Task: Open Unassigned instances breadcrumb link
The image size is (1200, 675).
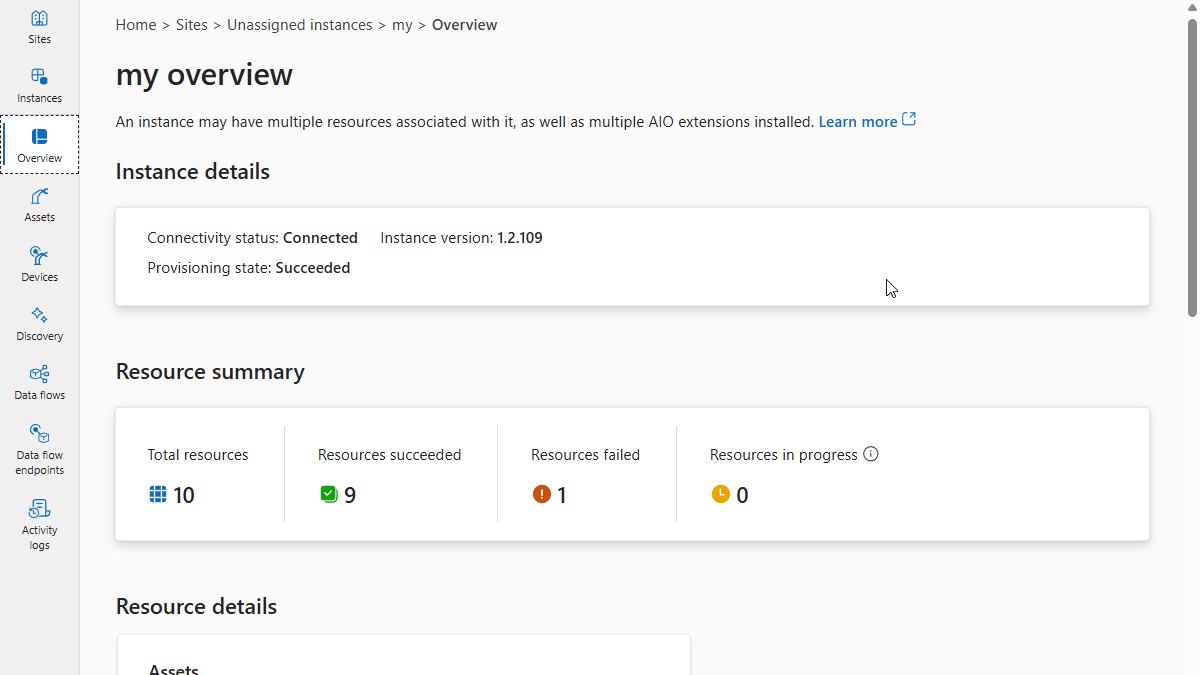Action: (x=300, y=25)
